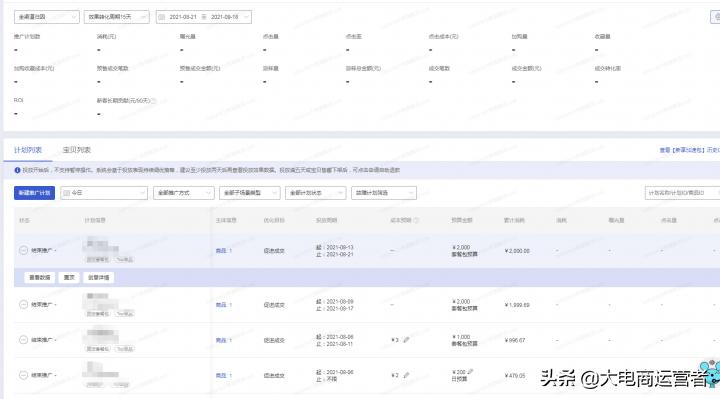Viewport: 720px width, 399px height.
Task: Switch to the 计划列表 tab
Action: click(x=28, y=150)
